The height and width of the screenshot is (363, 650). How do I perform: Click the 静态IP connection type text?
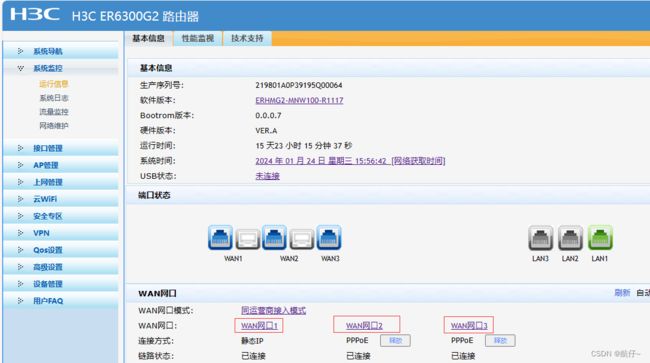(252, 341)
